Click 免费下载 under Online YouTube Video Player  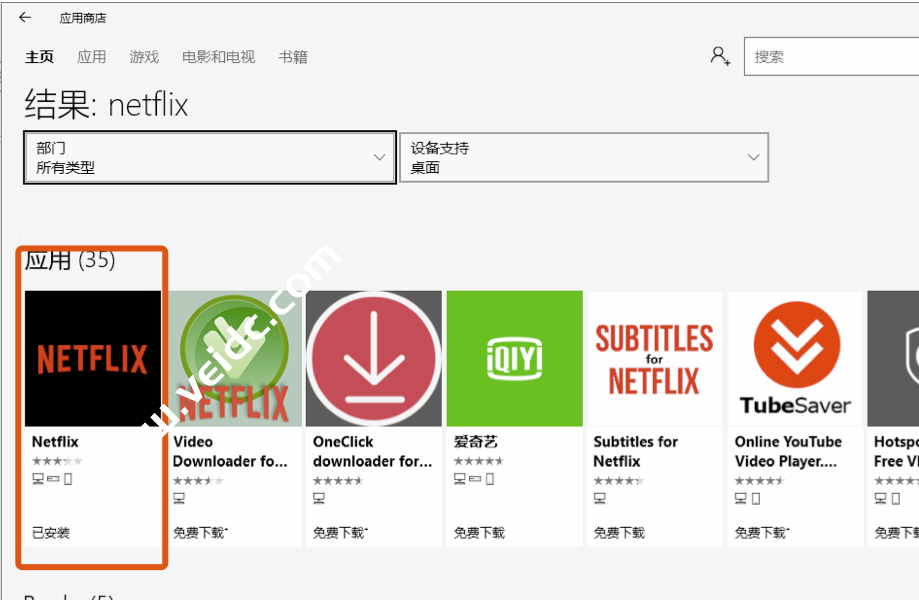761,533
